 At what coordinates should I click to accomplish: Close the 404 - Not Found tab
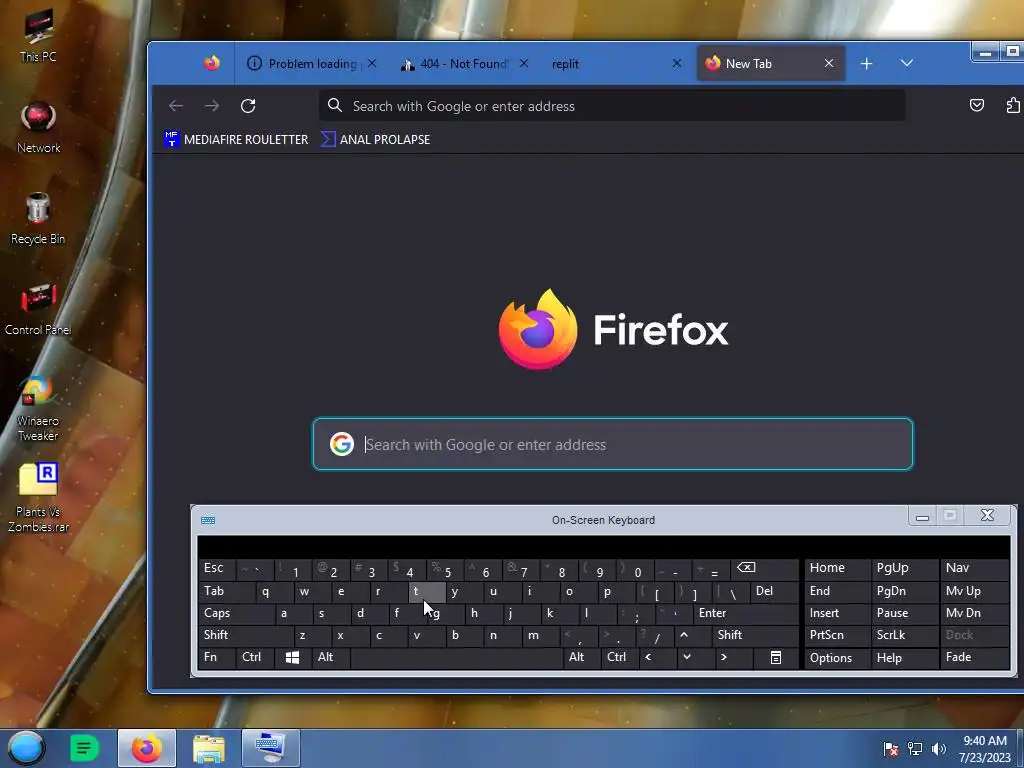point(524,63)
